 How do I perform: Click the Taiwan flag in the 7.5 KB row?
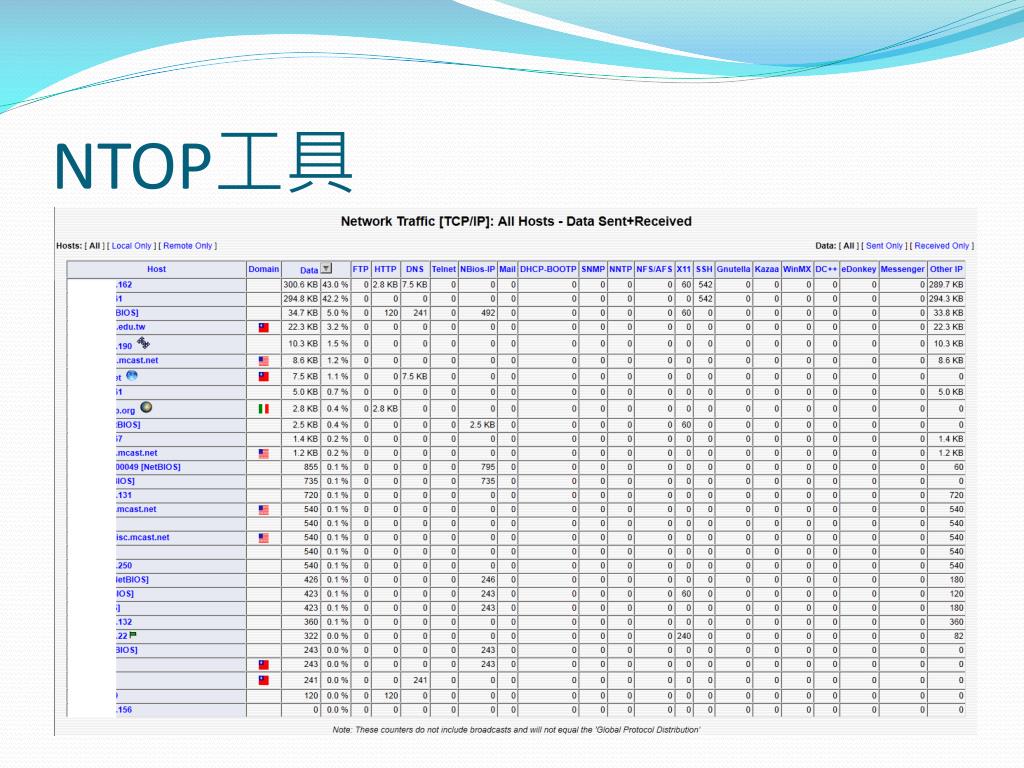264,377
